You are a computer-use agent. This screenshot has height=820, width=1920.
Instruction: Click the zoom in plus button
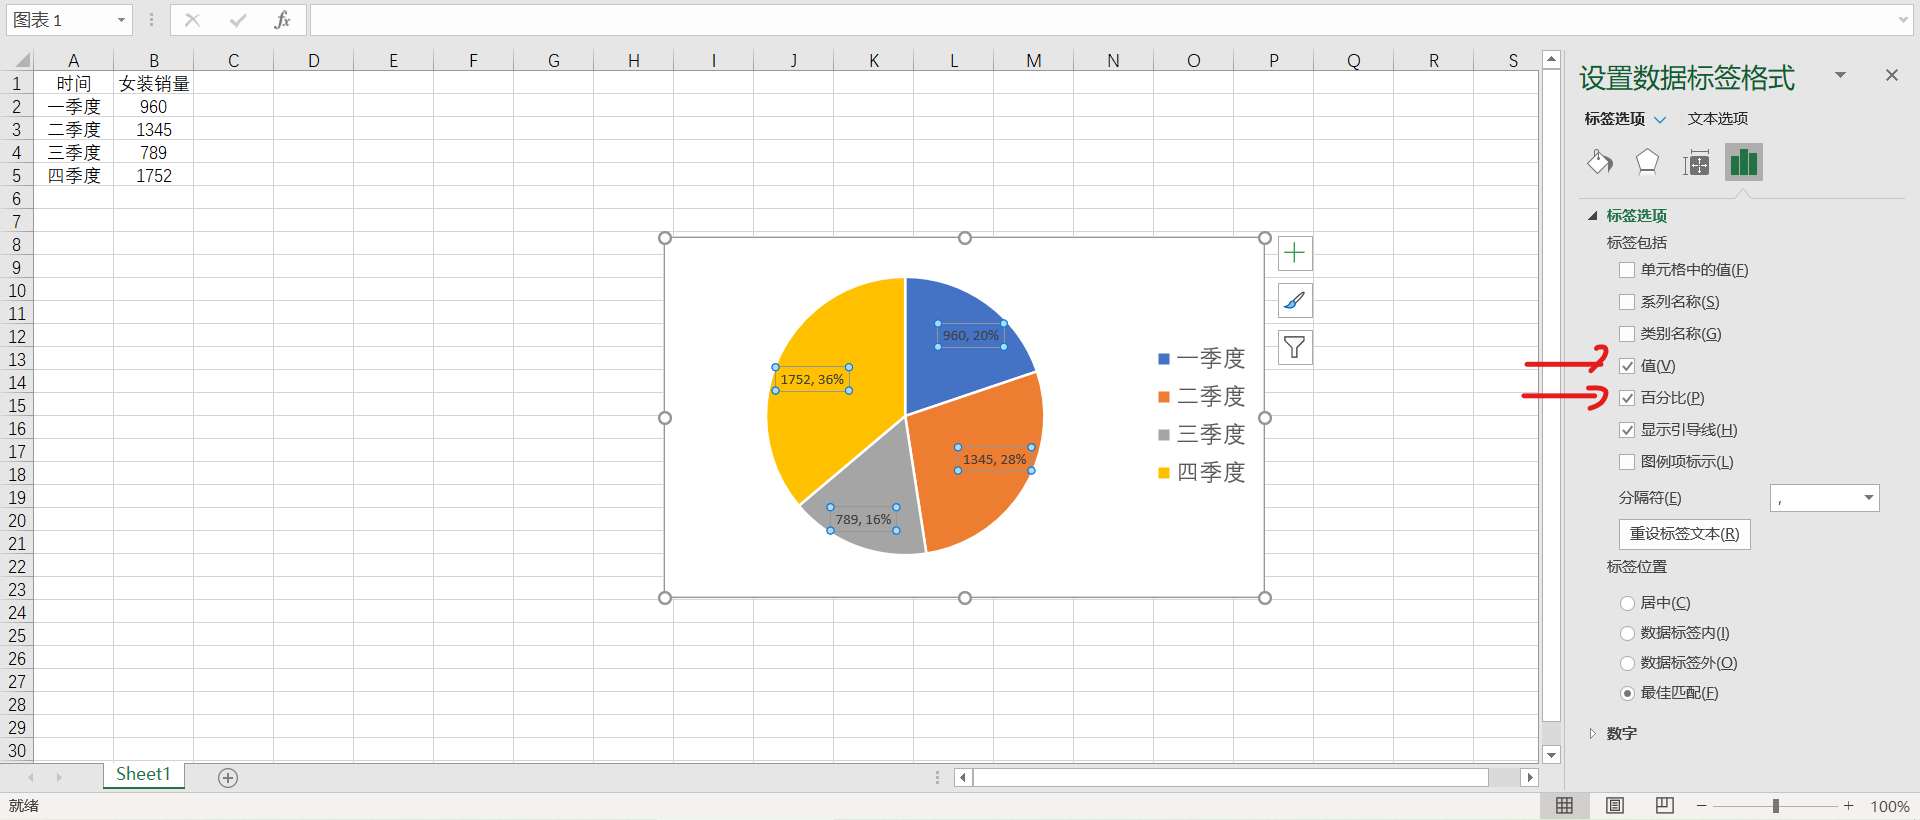1849,806
